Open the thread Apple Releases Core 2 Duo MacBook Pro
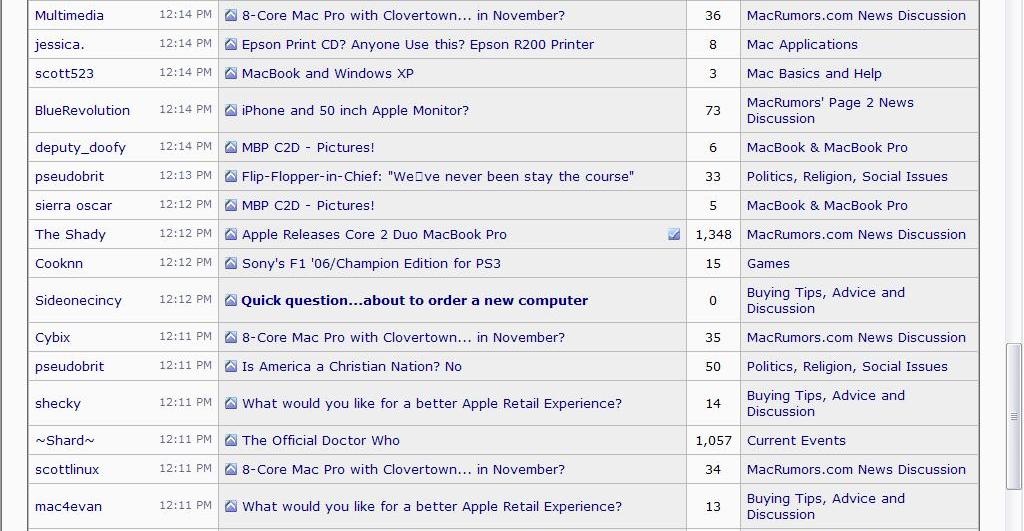The height and width of the screenshot is (531, 1024). (x=374, y=234)
